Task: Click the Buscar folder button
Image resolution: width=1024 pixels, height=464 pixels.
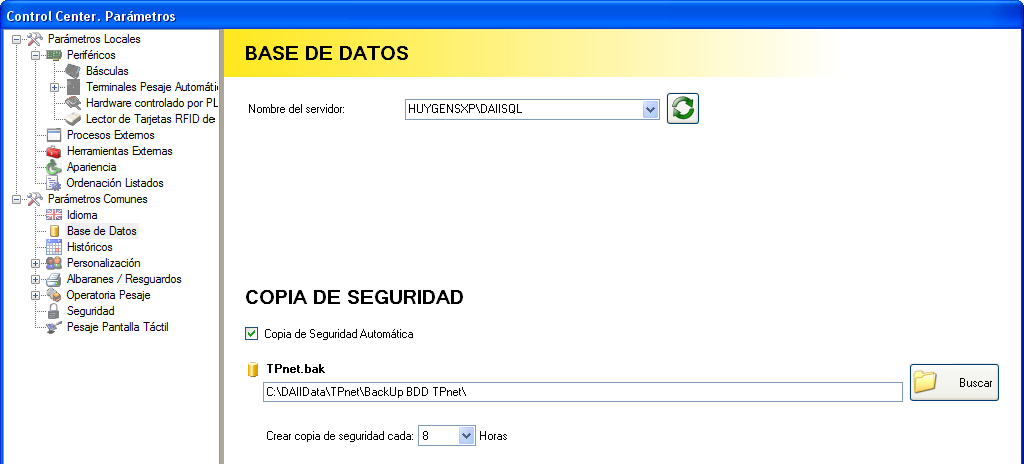Action: pos(954,383)
